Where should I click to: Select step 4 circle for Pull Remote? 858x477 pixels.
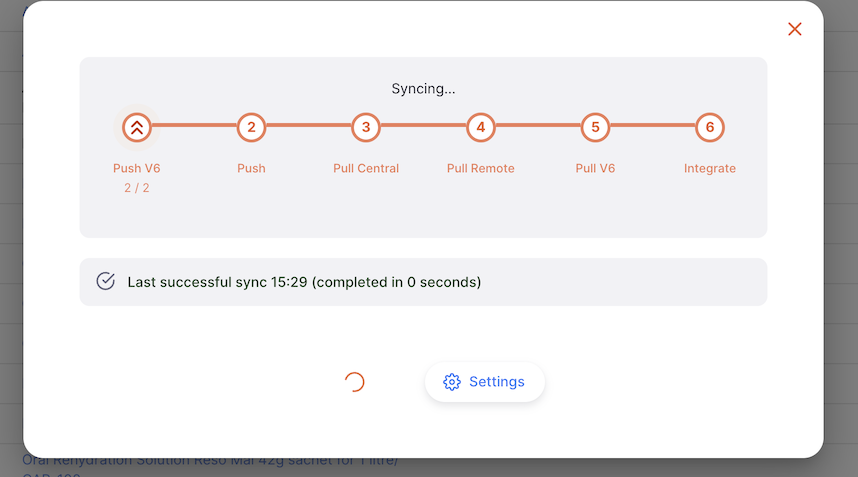(x=480, y=127)
